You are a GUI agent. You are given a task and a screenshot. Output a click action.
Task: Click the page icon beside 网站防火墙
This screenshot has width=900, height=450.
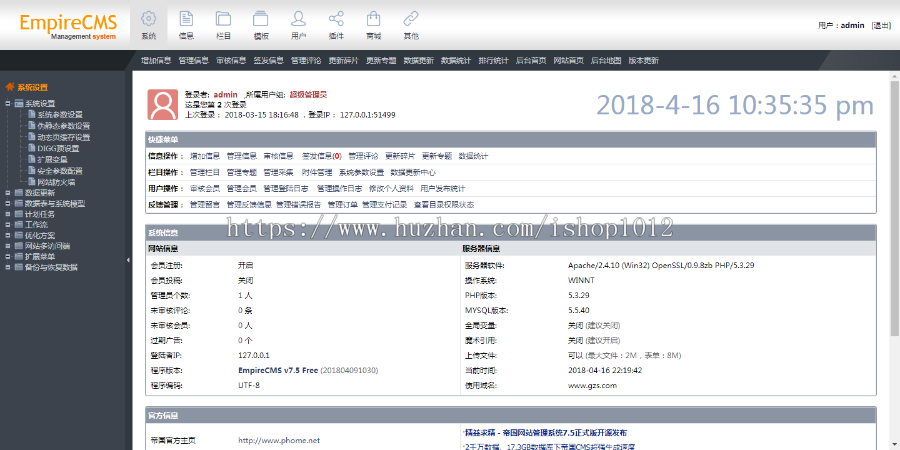(x=32, y=182)
